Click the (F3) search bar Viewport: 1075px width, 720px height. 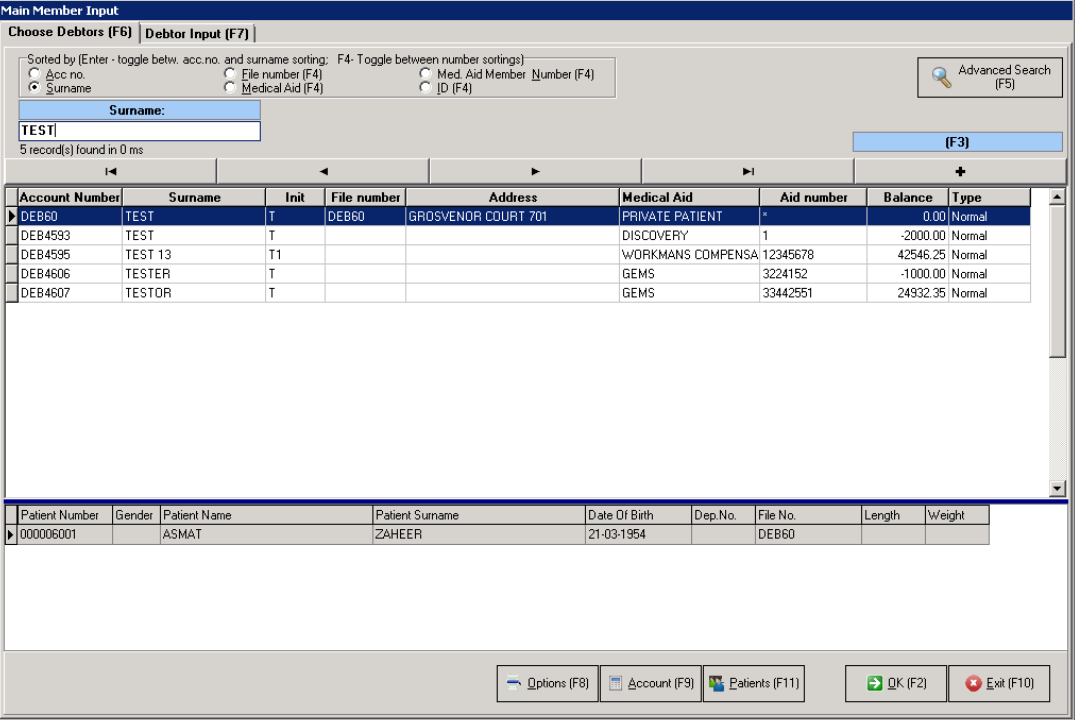click(955, 141)
